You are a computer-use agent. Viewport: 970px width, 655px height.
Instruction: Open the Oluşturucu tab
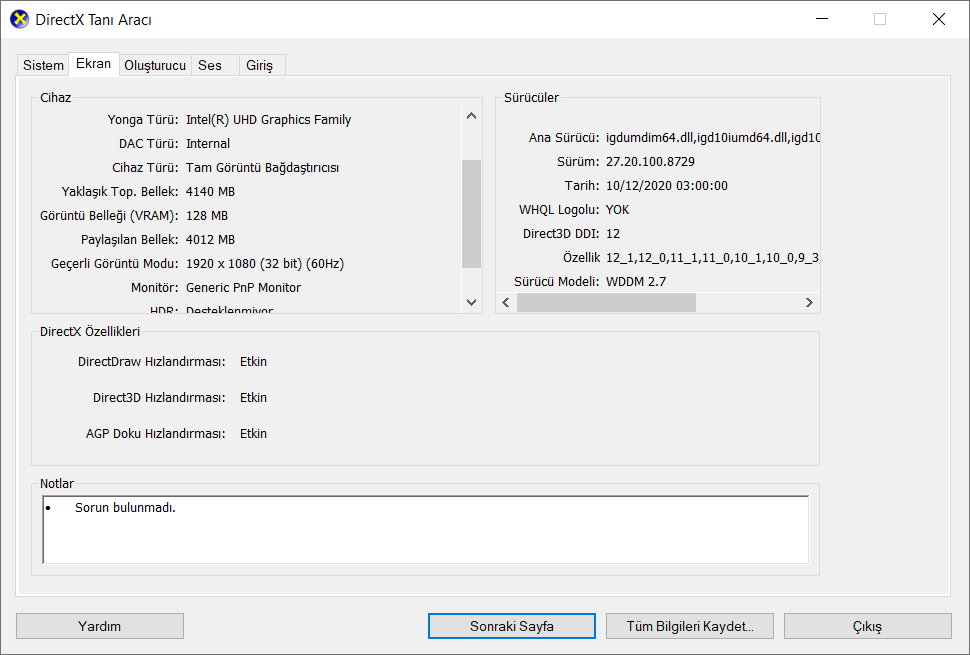point(155,65)
